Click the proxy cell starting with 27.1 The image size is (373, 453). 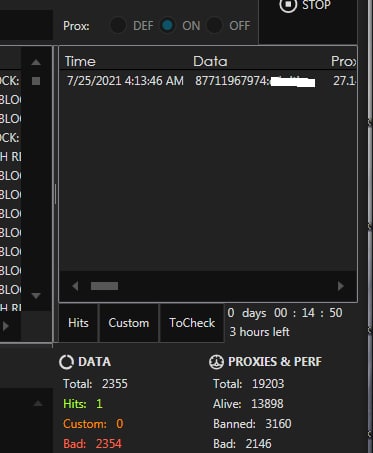click(344, 81)
